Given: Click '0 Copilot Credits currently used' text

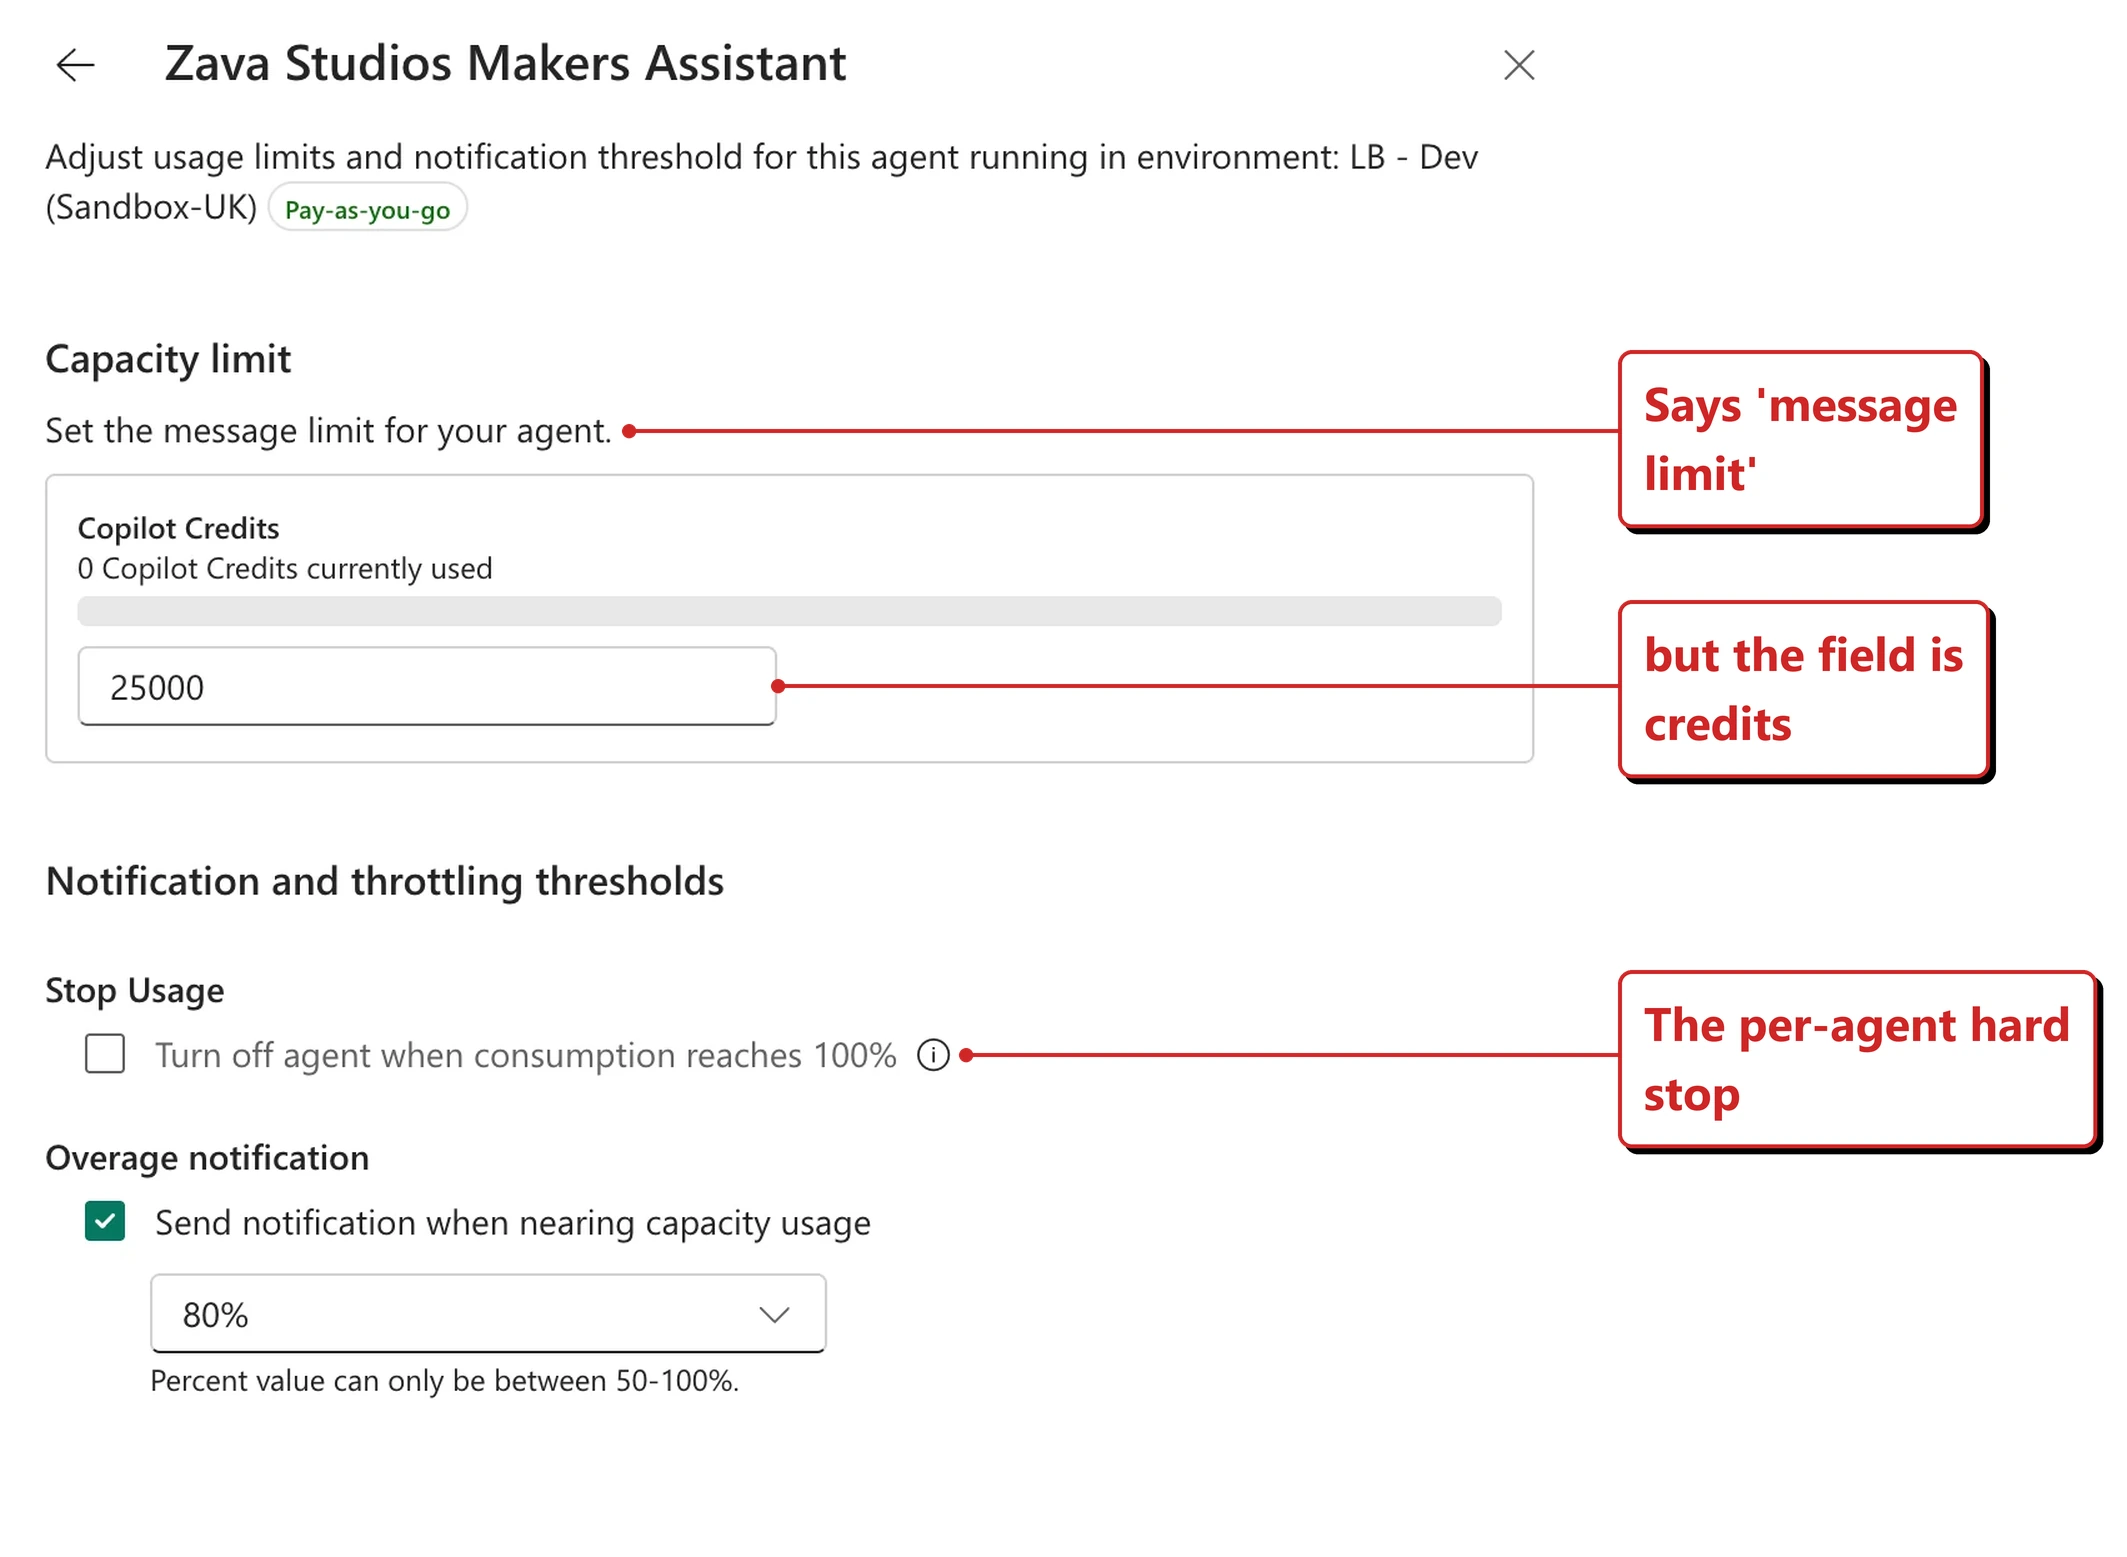Looking at the screenshot, I should [x=285, y=568].
